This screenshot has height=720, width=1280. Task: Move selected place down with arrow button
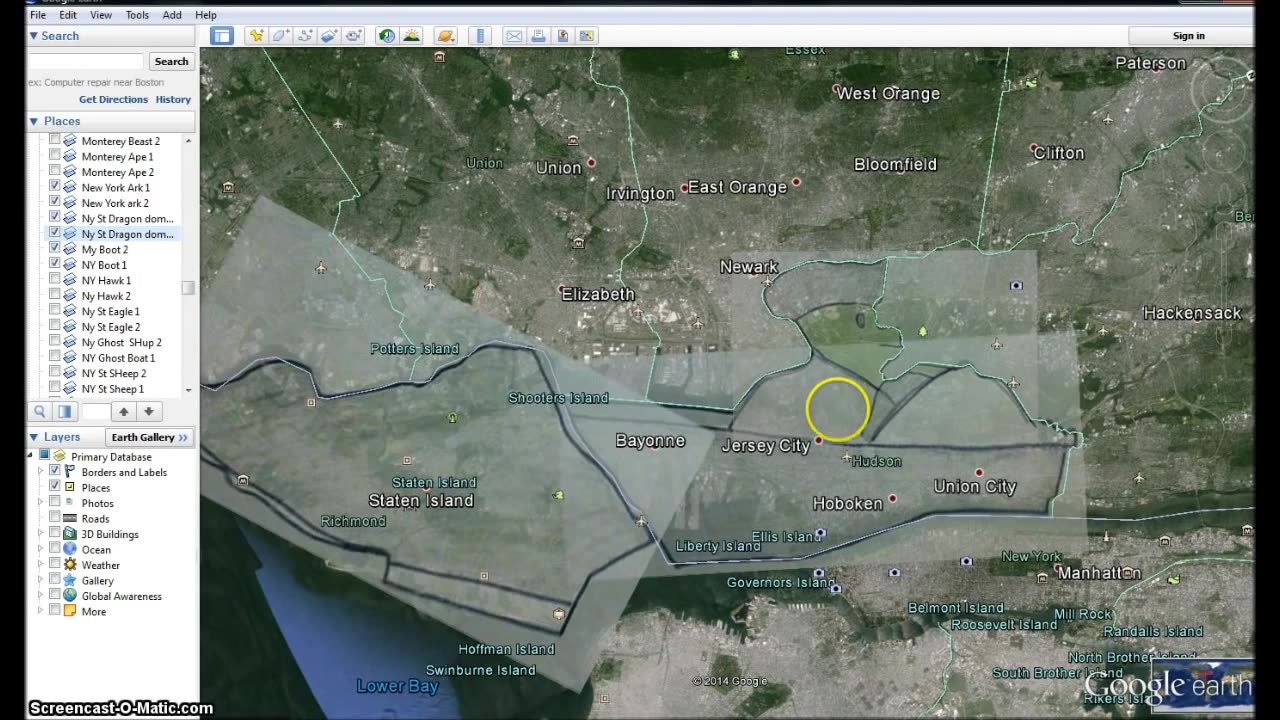148,411
